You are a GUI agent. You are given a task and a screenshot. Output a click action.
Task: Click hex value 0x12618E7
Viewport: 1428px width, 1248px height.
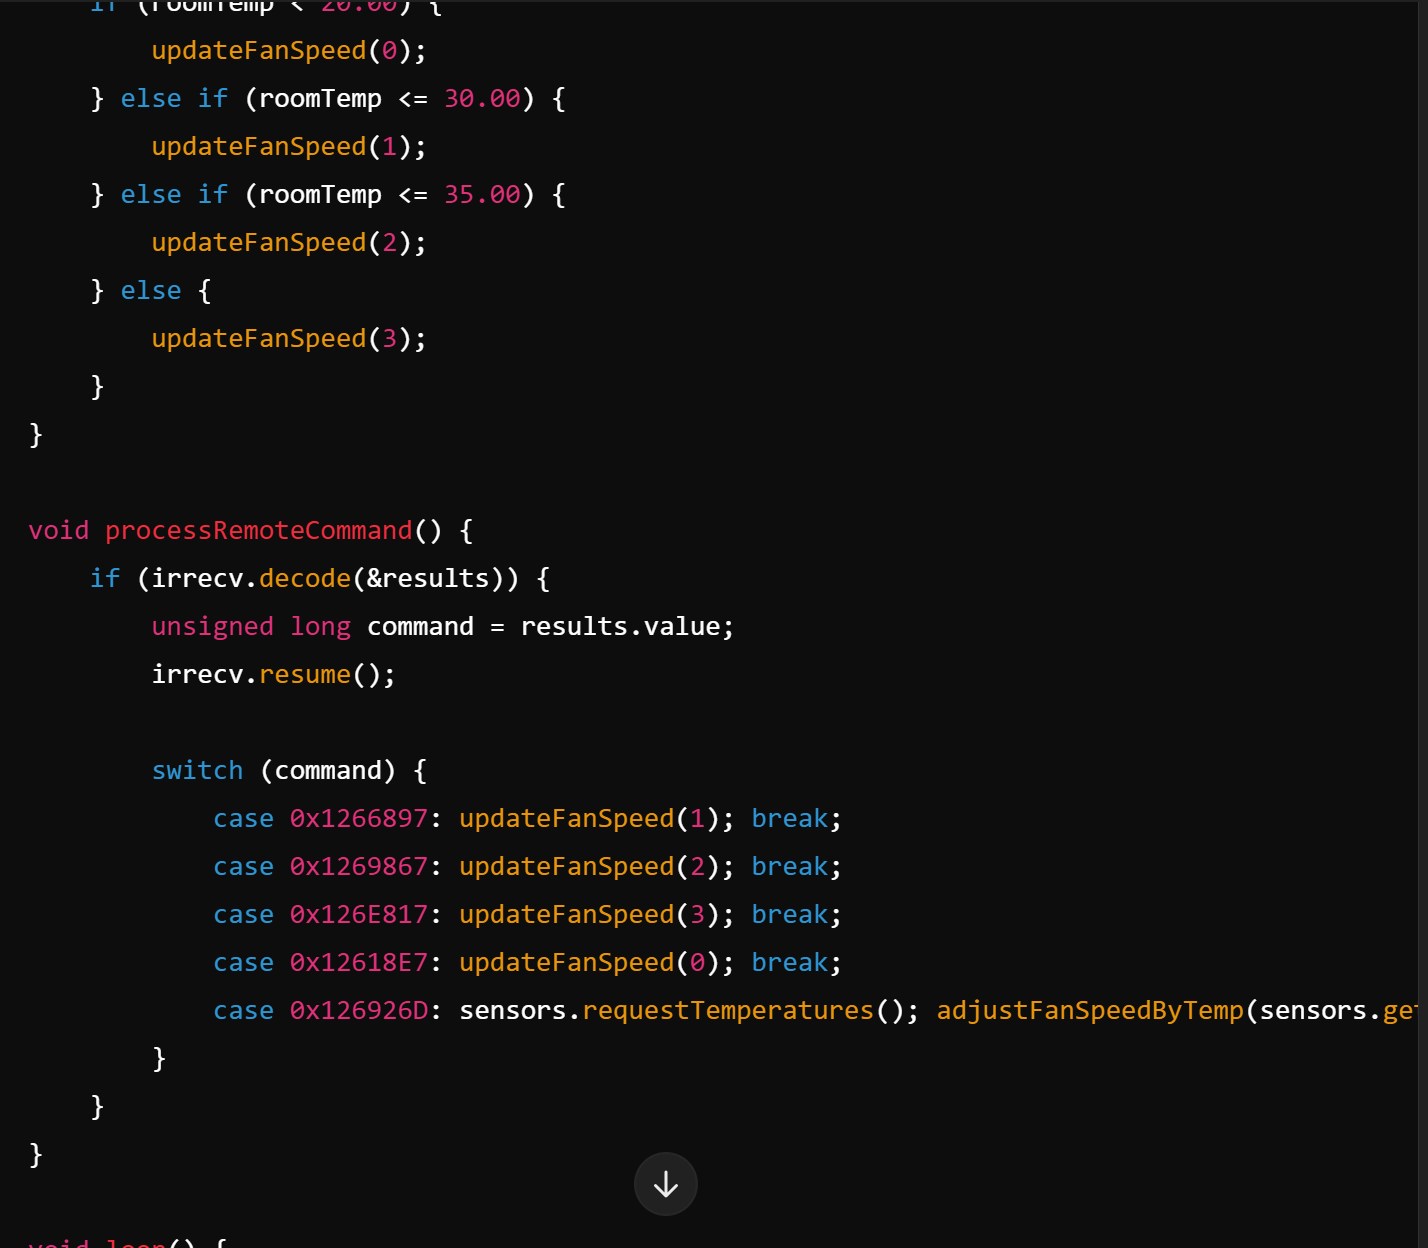click(359, 962)
